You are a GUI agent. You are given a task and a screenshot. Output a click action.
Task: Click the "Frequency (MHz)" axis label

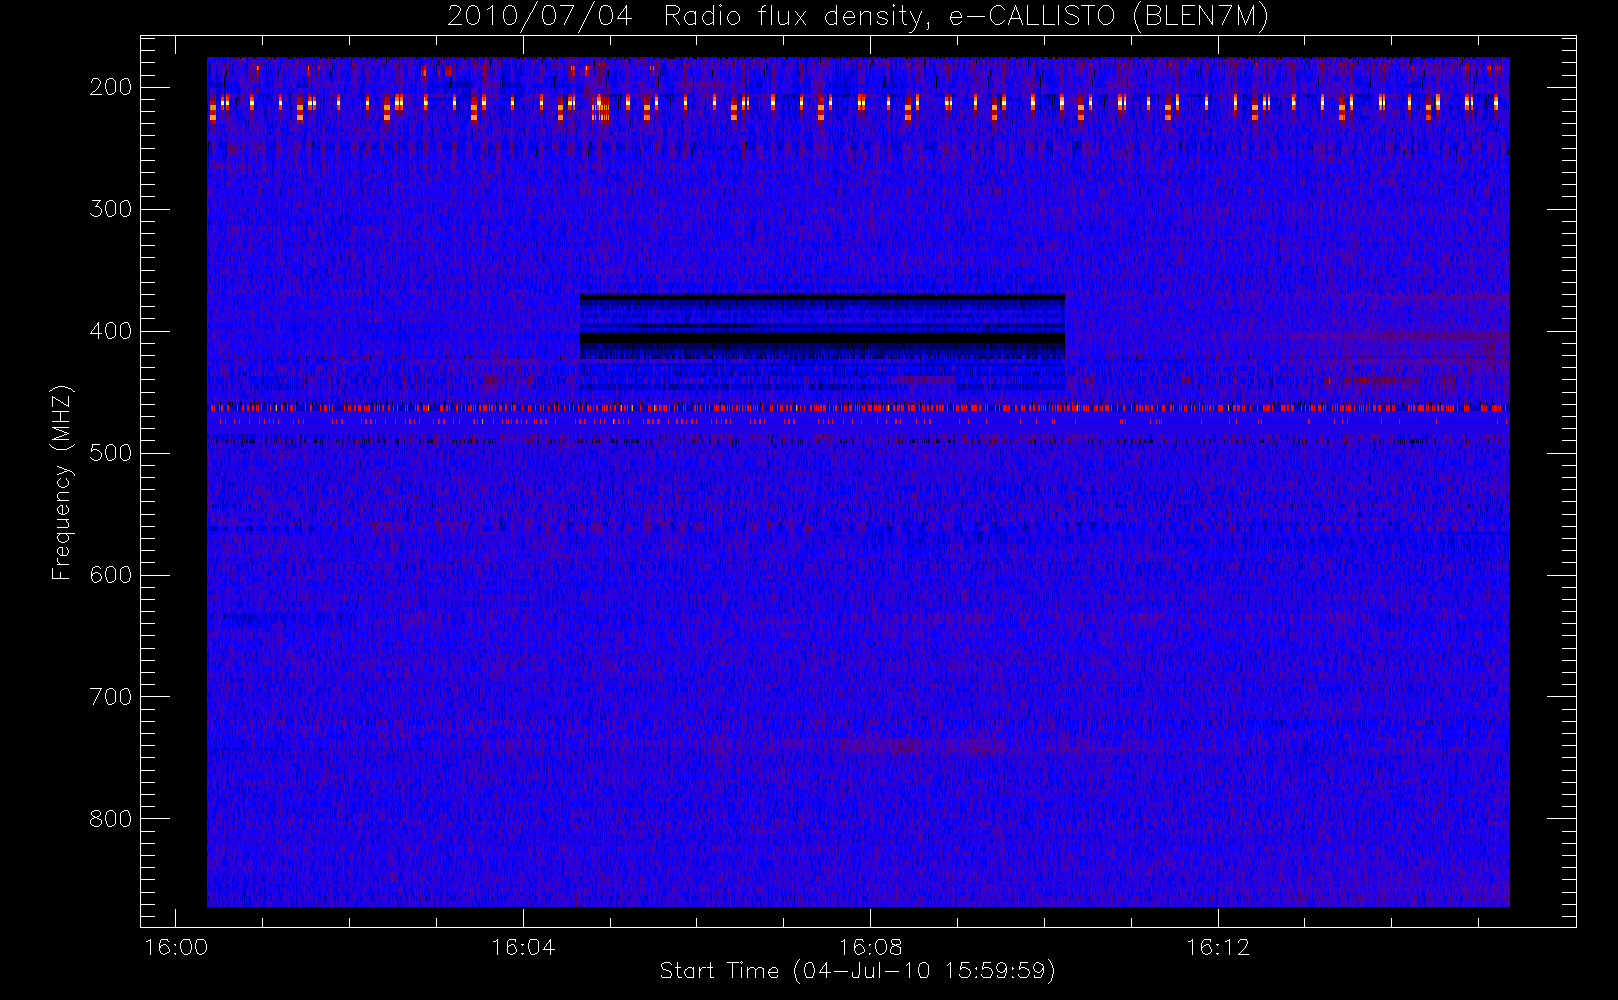(62, 482)
